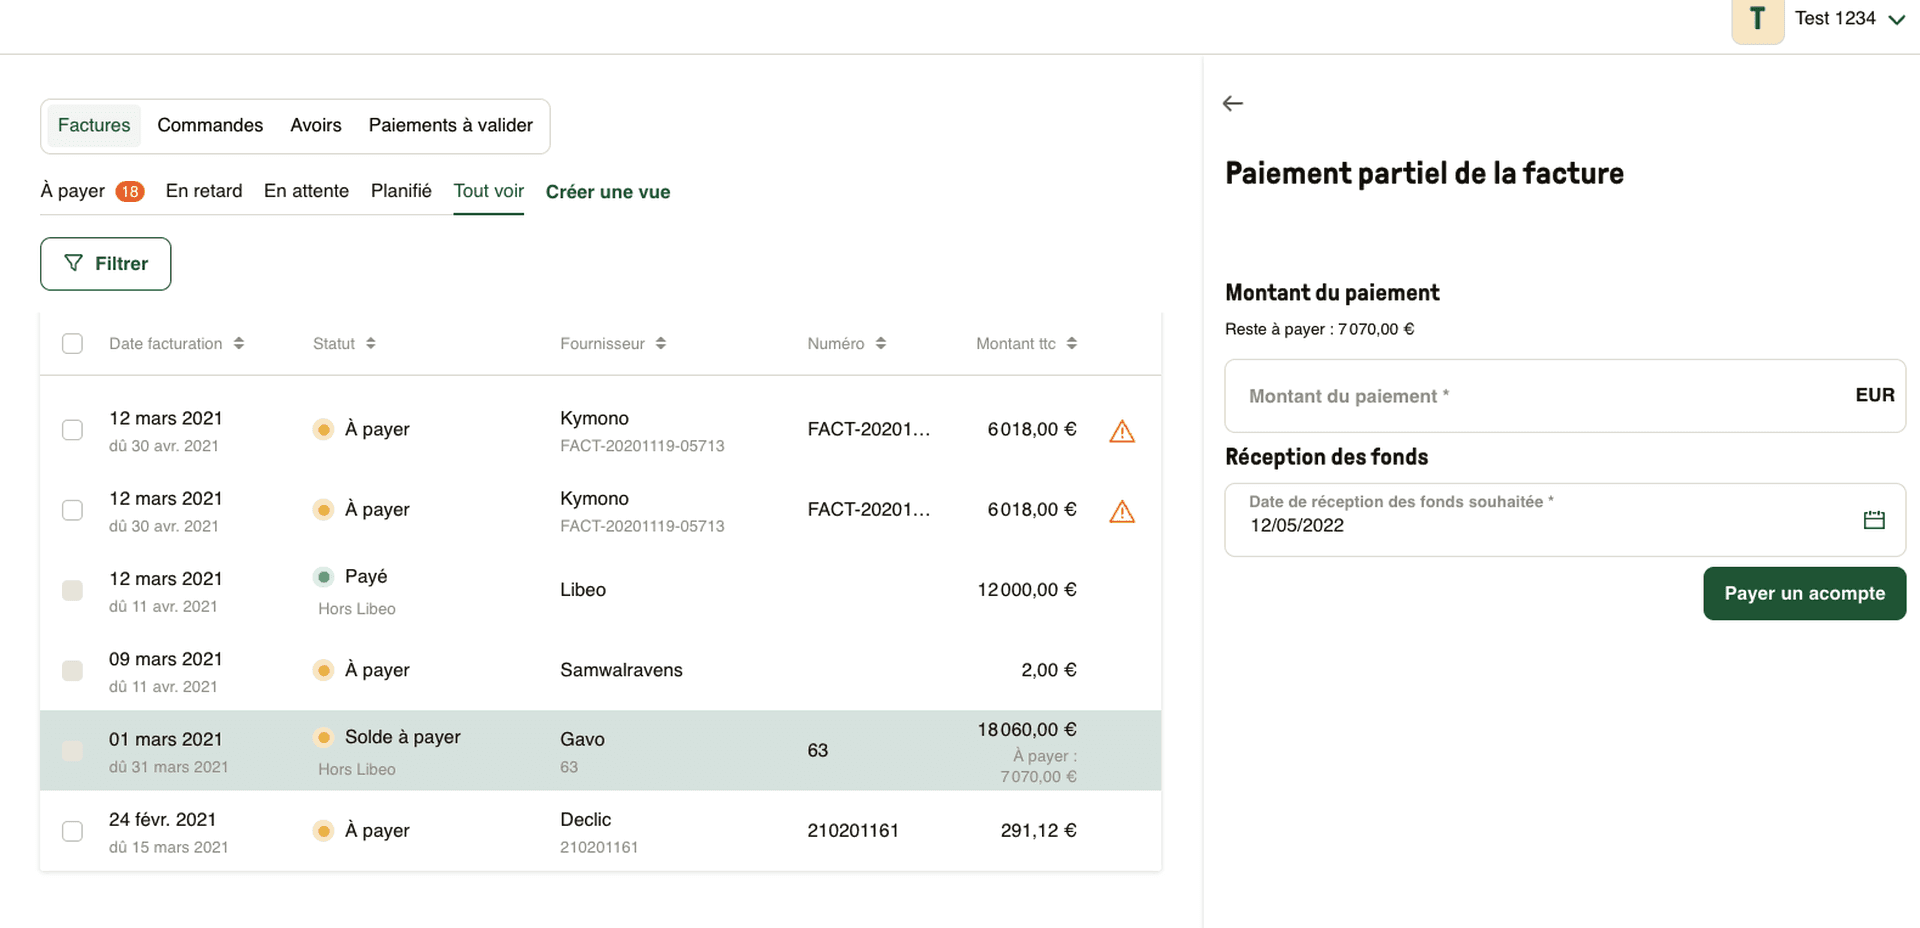Click sort arrows next to Statut
Image resolution: width=1920 pixels, height=928 pixels.
(x=371, y=343)
